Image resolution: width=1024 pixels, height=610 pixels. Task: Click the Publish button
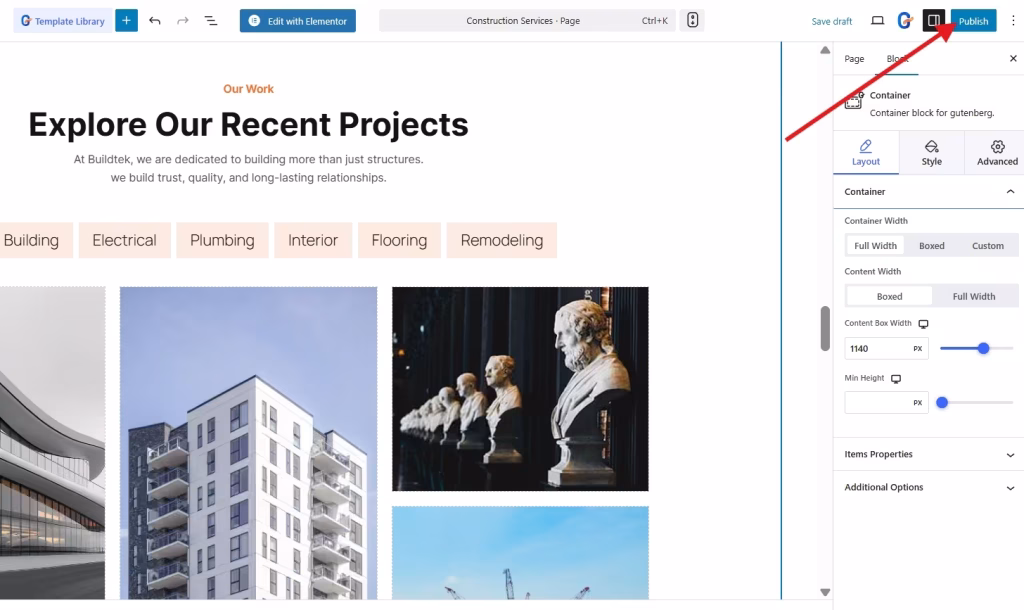coord(971,20)
